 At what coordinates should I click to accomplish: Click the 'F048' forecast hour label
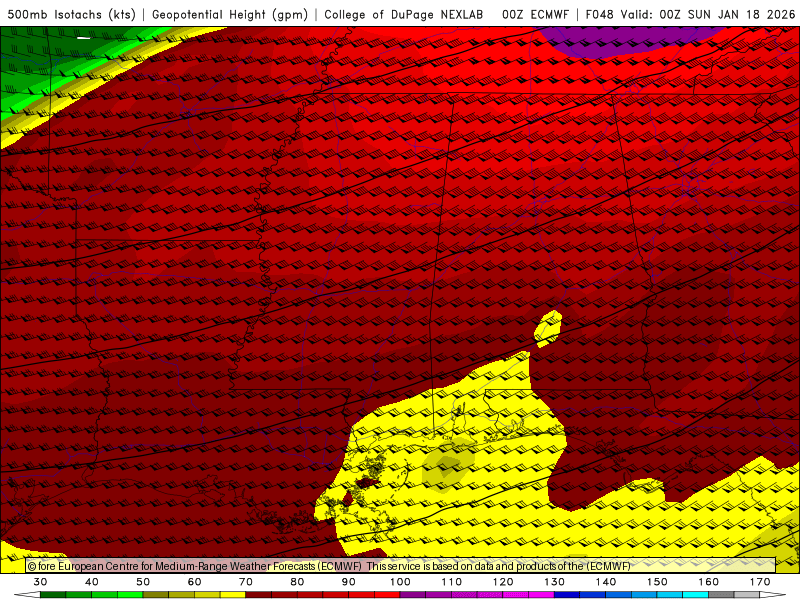(600, 14)
